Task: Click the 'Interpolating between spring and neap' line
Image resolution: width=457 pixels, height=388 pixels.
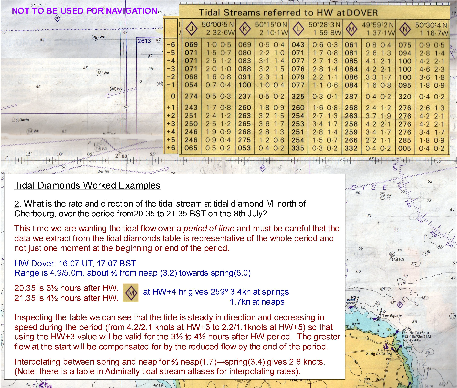Action: pos(170,362)
